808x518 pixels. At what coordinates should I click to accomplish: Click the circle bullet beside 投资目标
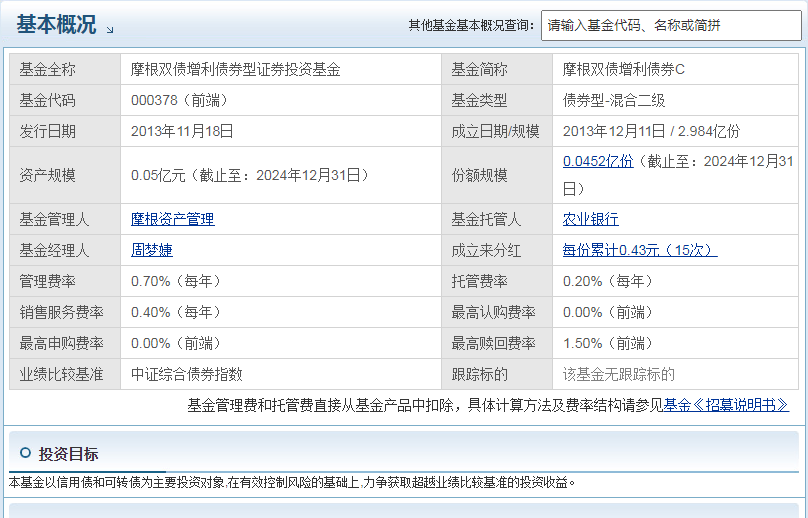pos(25,453)
